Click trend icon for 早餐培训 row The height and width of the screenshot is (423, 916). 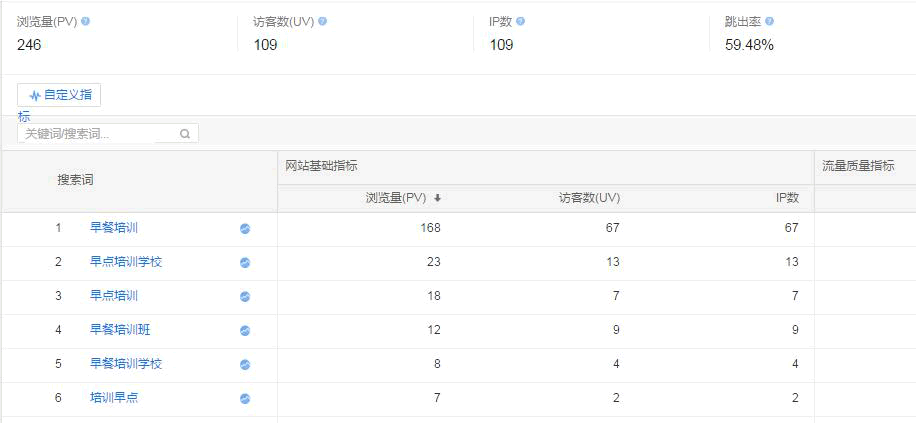[245, 229]
